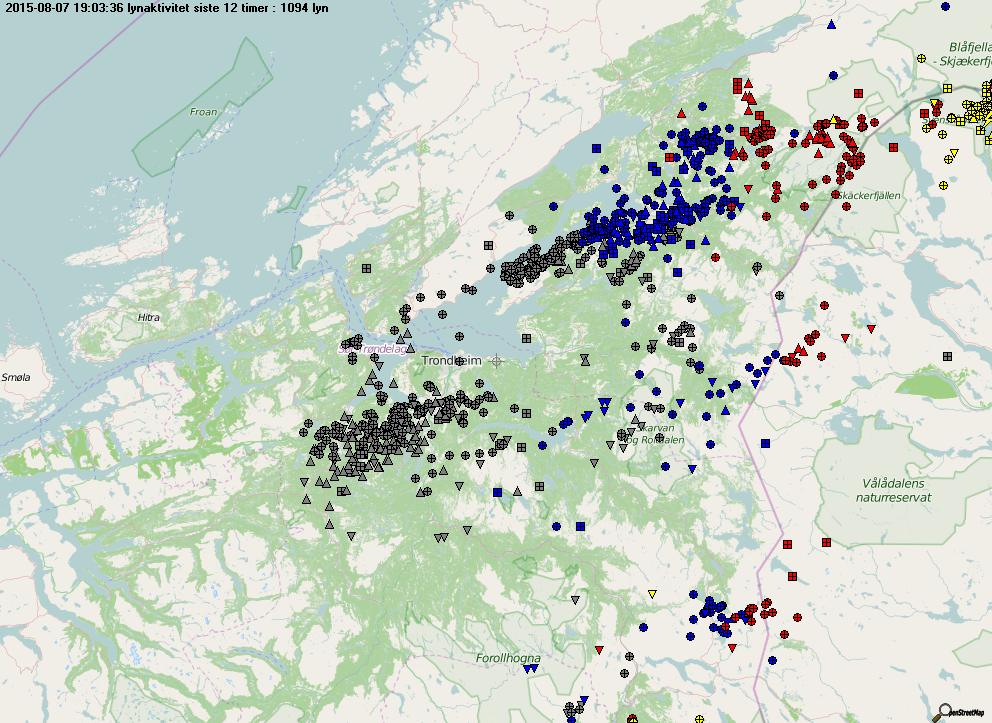Click the blue circle marker in top-right corner

tap(945, 6)
